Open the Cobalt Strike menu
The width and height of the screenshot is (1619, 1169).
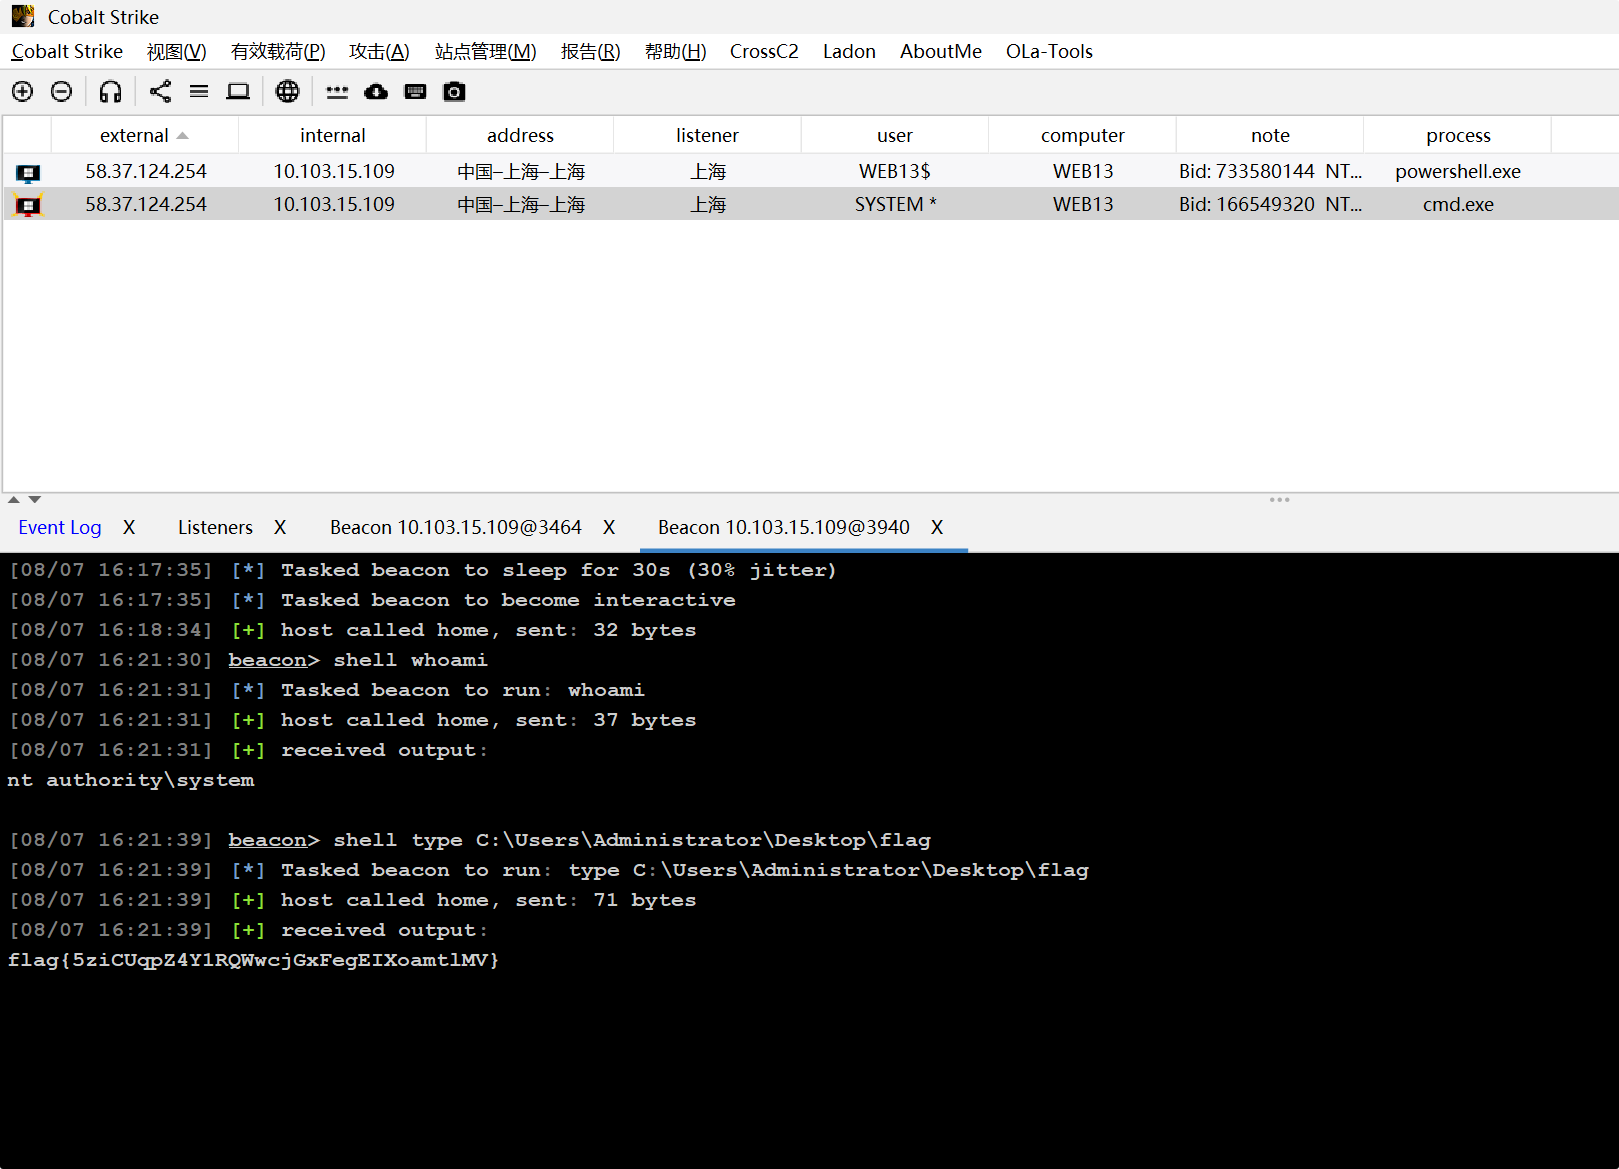pyautogui.click(x=67, y=52)
